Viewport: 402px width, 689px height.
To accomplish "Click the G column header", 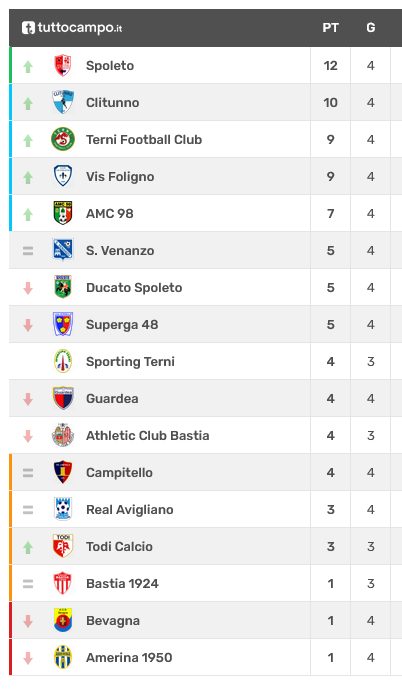I will pos(371,28).
